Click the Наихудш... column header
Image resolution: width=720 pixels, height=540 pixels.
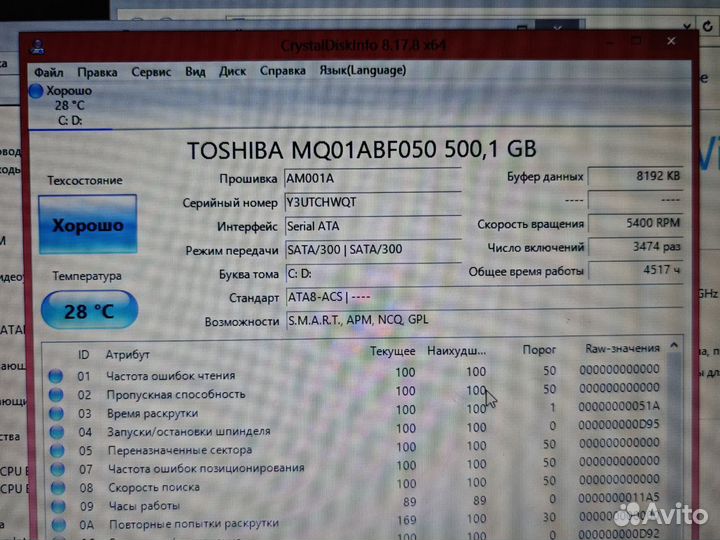tap(456, 351)
